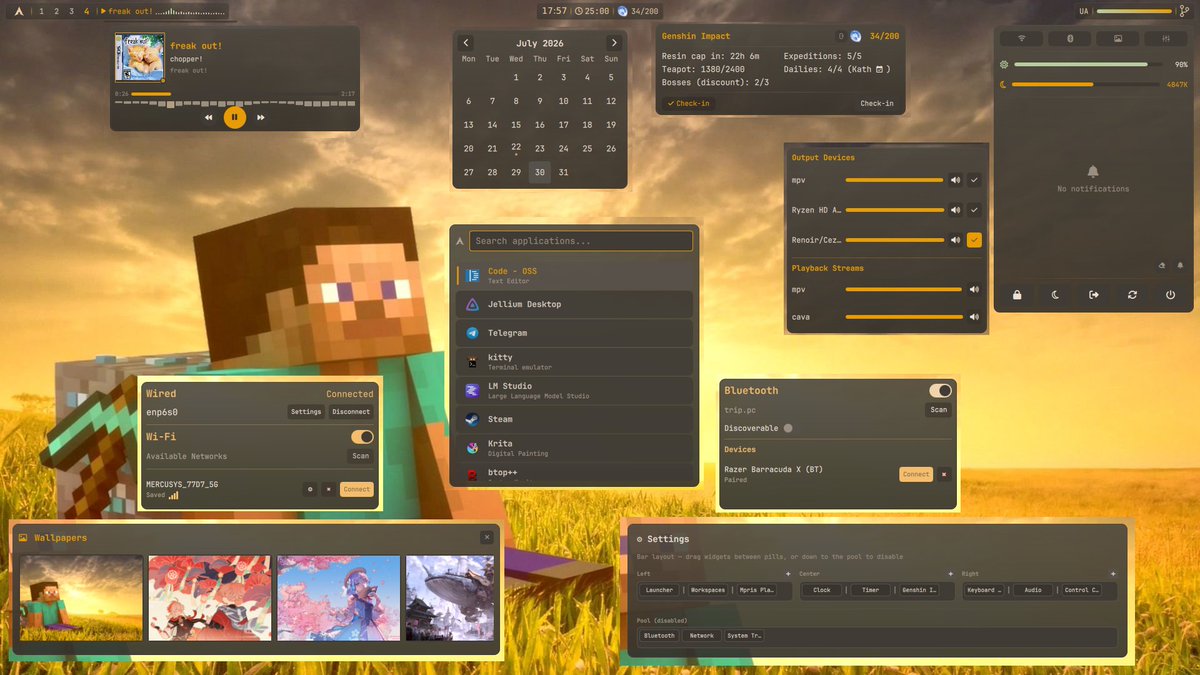Toggle the Wi-Fi switch on network panel
The width and height of the screenshot is (1200, 675).
pyautogui.click(x=362, y=437)
